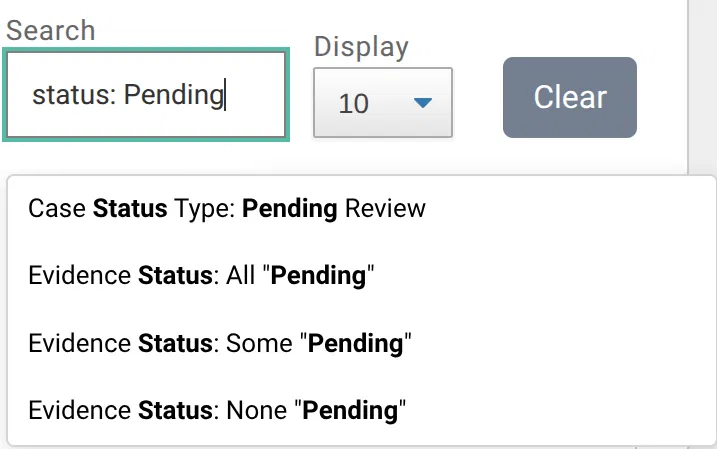The width and height of the screenshot is (717, 449).
Task: Click the "Display" label above the dropdown
Action: point(361,47)
